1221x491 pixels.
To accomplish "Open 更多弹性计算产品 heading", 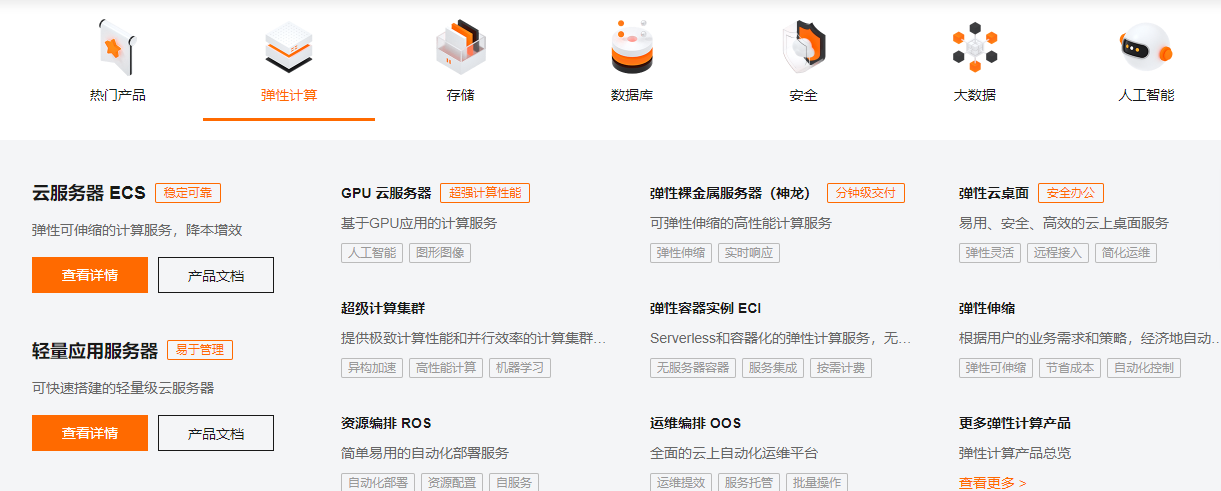I will tap(1015, 423).
